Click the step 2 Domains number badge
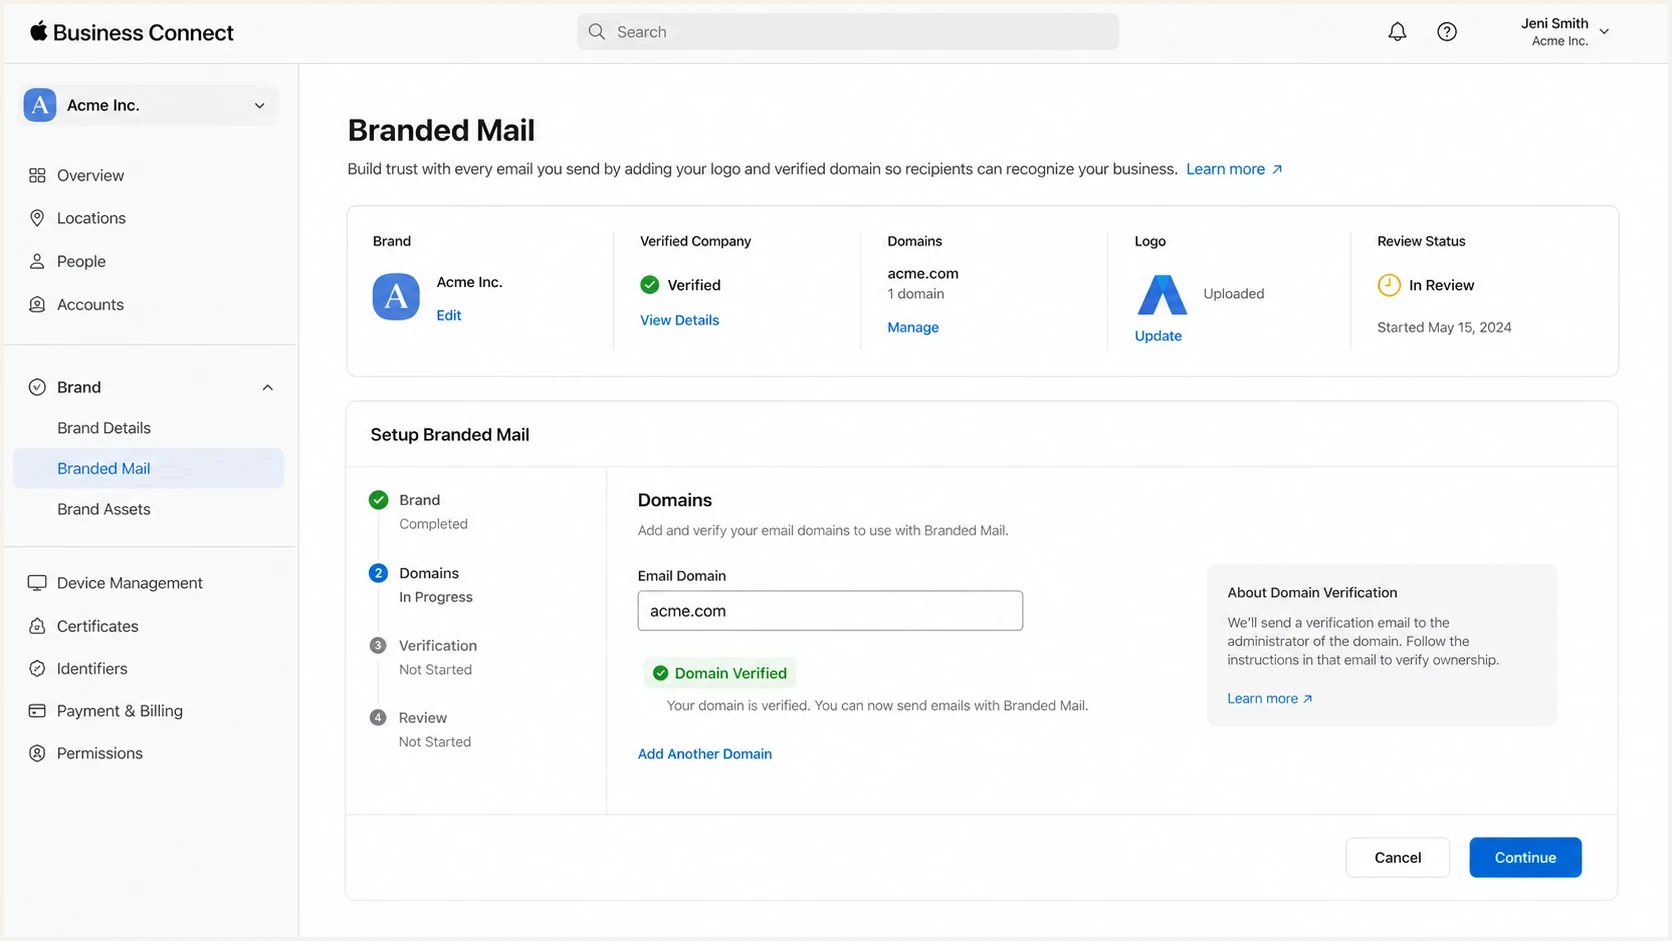 coord(378,573)
